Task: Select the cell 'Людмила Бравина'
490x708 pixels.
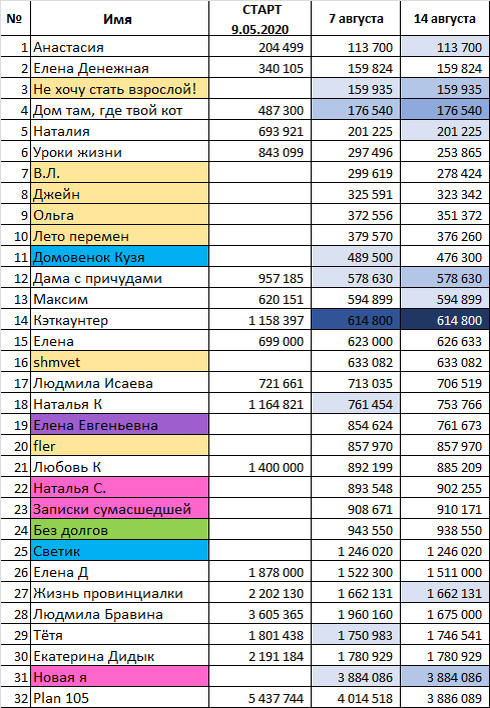Action: [x=119, y=614]
